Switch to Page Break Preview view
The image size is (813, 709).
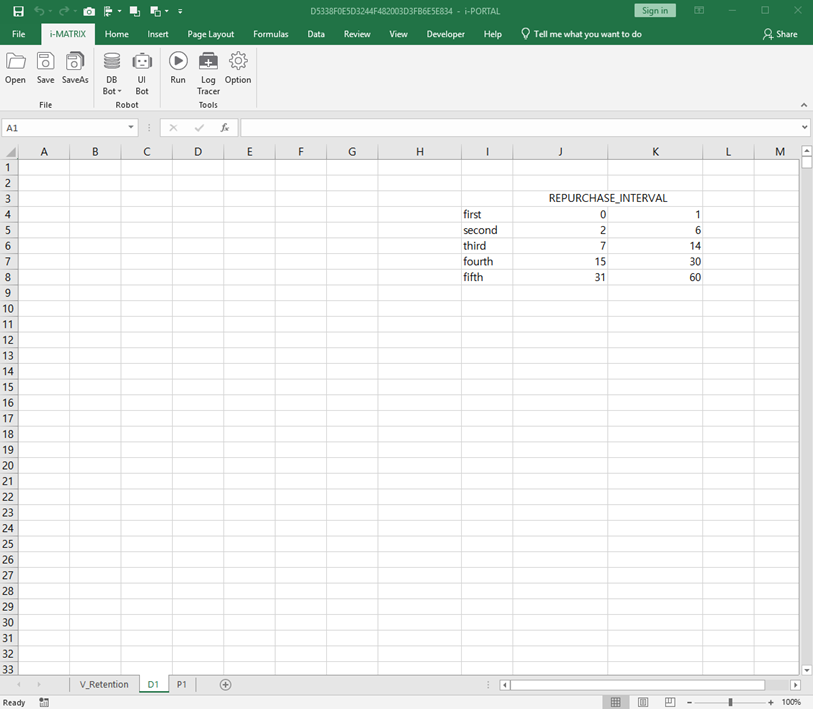tap(668, 701)
